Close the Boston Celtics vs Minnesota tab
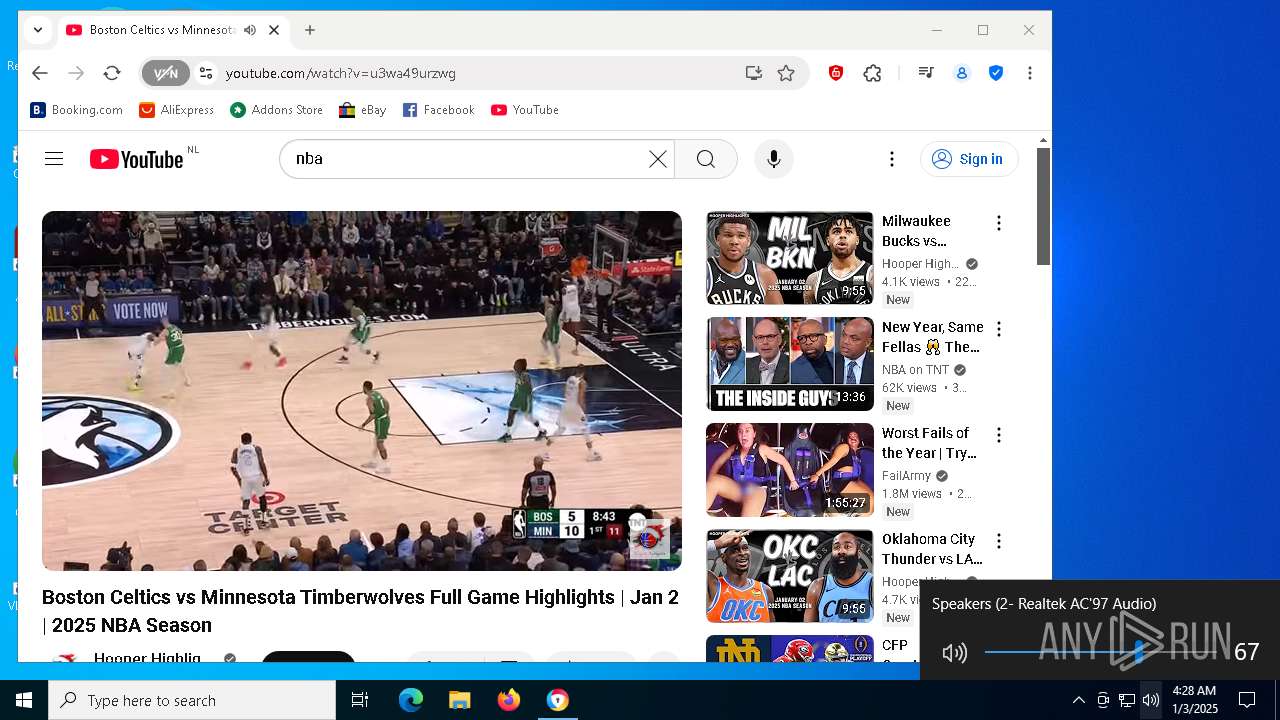Screen dimensions: 1280x720 [x=274, y=30]
